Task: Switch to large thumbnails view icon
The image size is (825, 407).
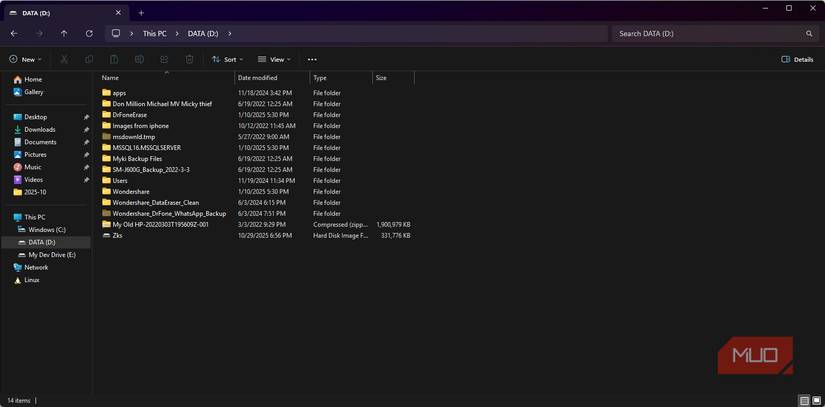Action: pyautogui.click(x=816, y=401)
